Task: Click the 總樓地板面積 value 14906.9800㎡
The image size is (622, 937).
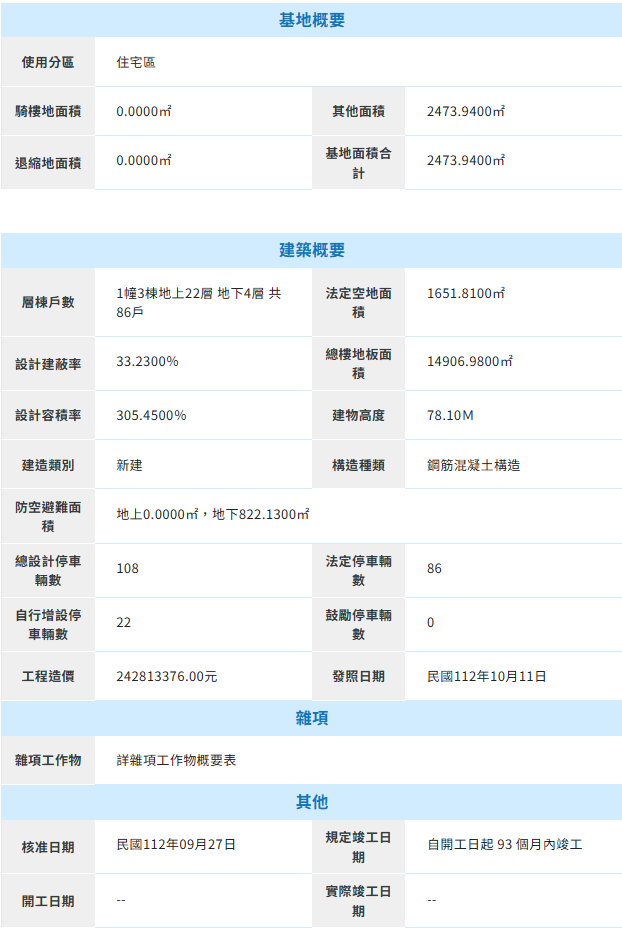Action: pos(469,361)
